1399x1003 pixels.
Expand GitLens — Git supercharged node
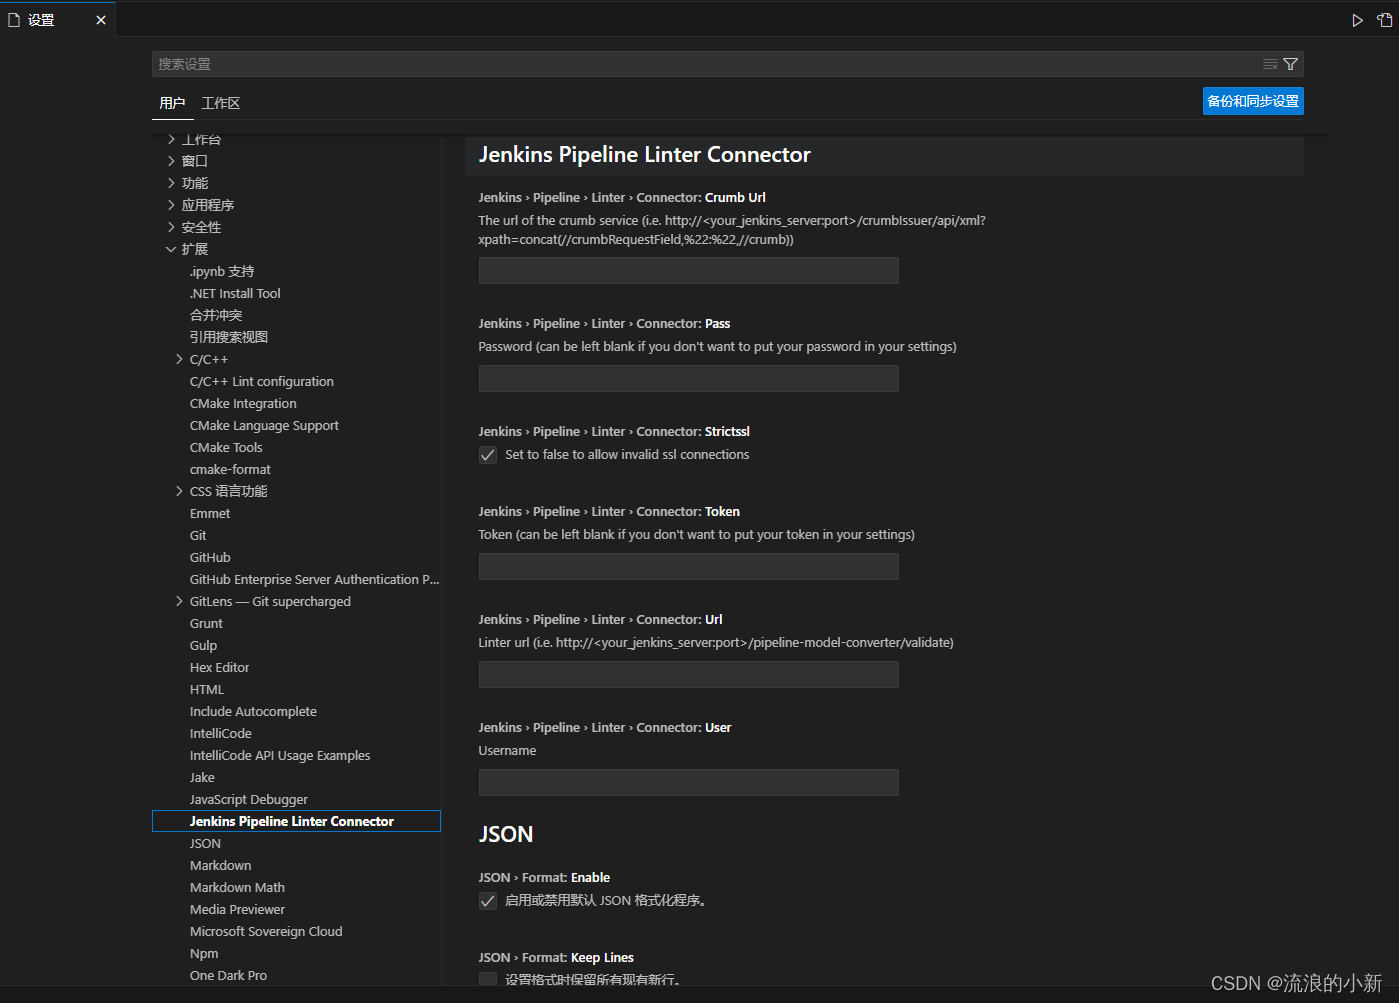click(179, 601)
